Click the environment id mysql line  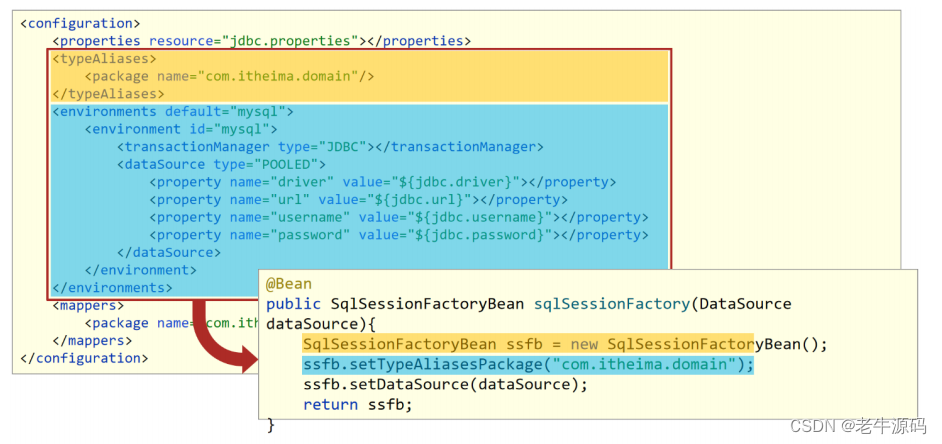point(181,129)
